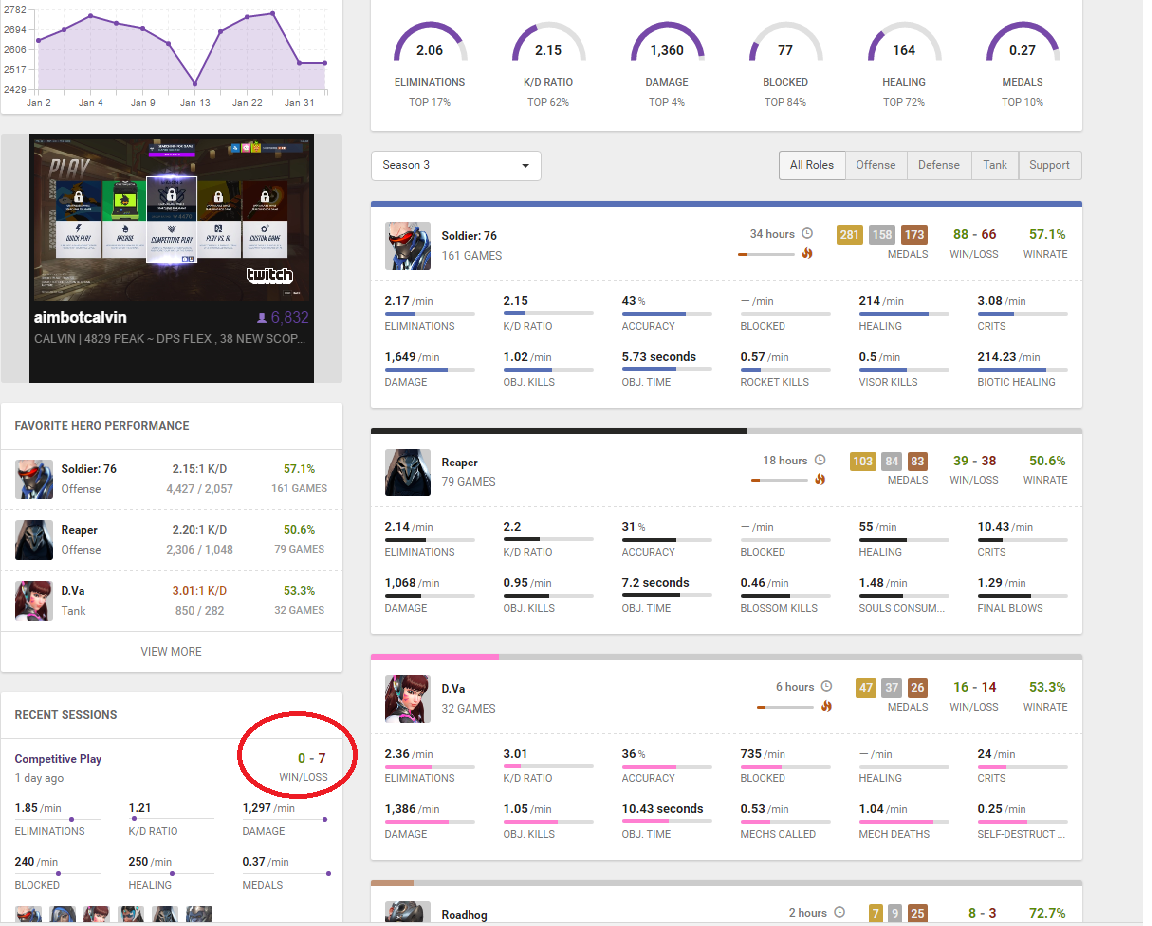The width and height of the screenshot is (1152, 926).
Task: Click the flame icon on D.Va card
Action: (827, 706)
